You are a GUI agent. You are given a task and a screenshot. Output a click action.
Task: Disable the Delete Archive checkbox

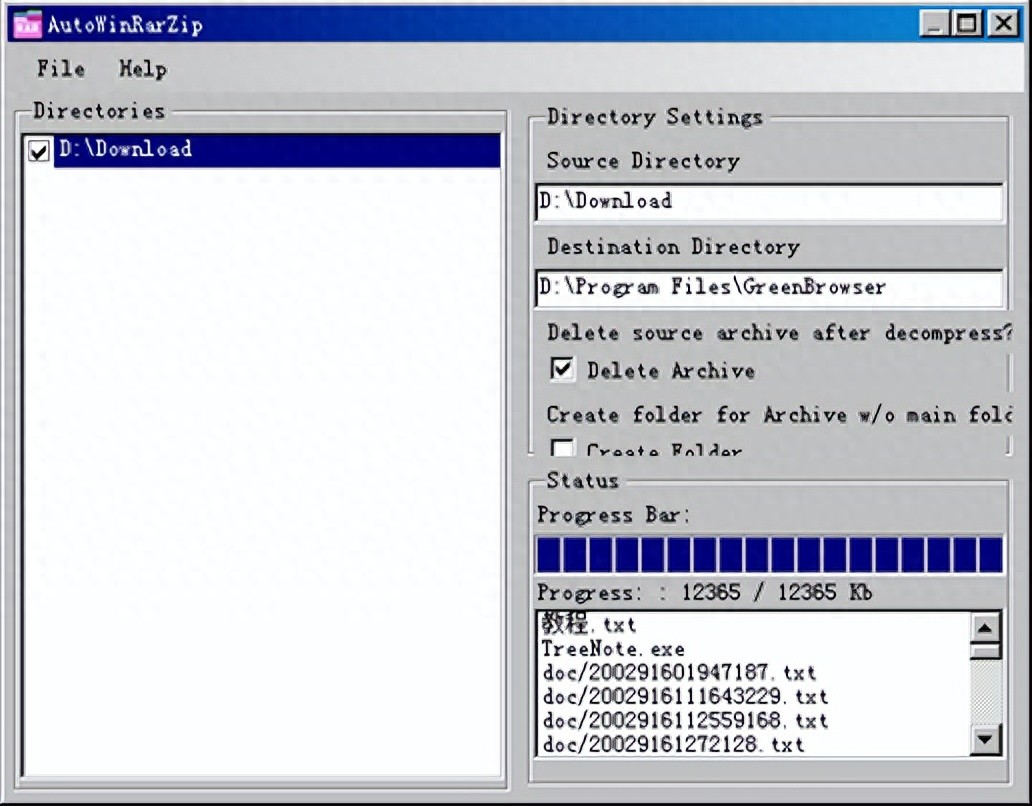click(564, 370)
